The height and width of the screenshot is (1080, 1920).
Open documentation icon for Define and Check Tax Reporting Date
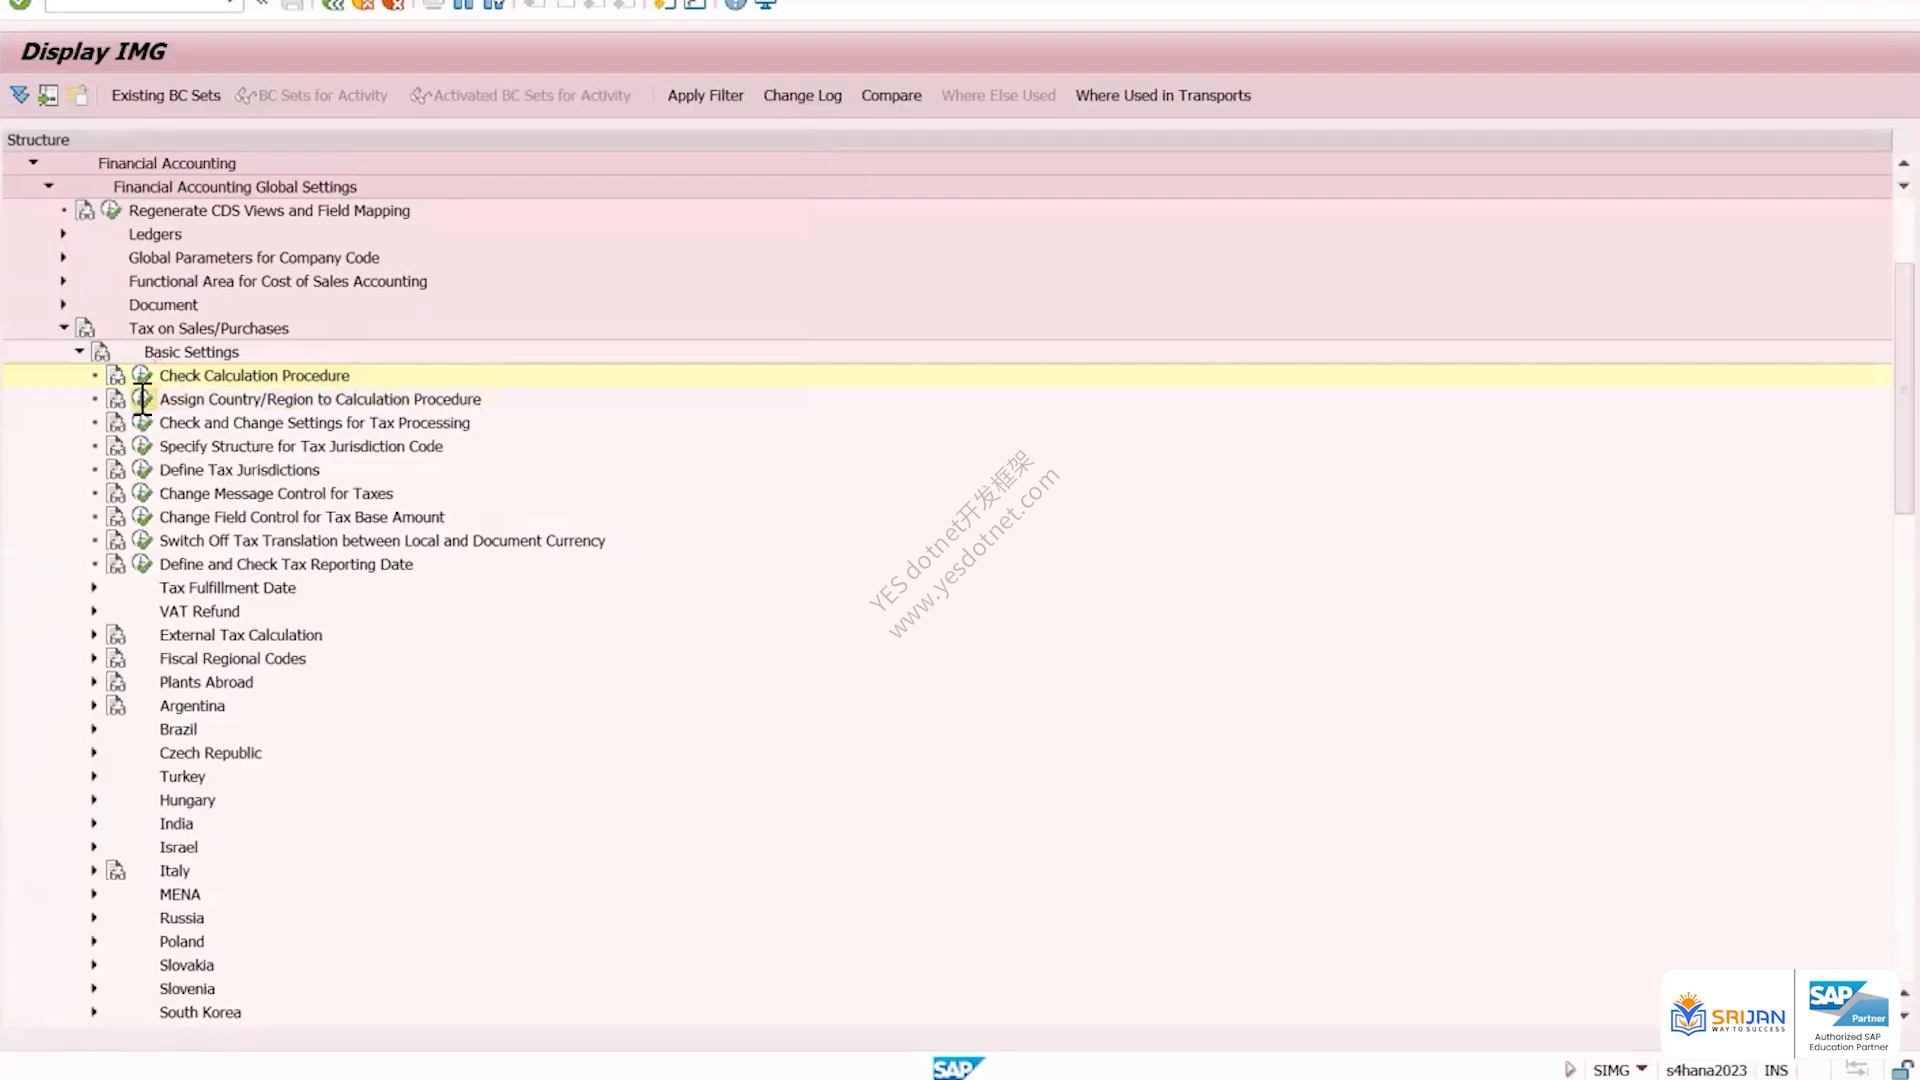pyautogui.click(x=117, y=564)
